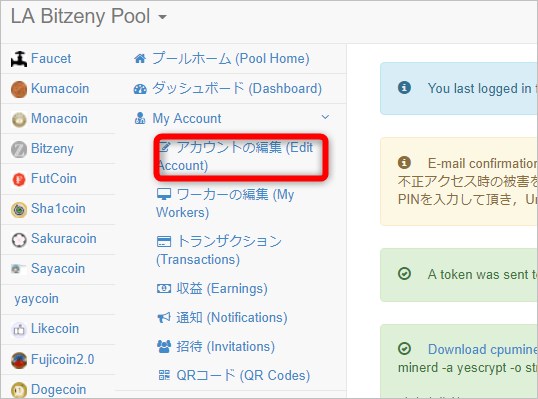Click the QR Codes grid icon
Viewport: 538px width, 399px height.
coord(164,375)
